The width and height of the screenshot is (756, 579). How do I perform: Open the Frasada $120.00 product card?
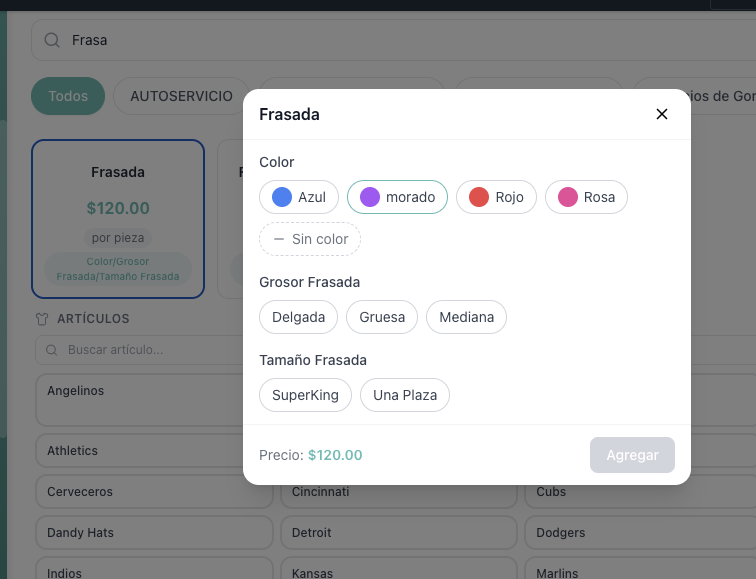pyautogui.click(x=118, y=219)
